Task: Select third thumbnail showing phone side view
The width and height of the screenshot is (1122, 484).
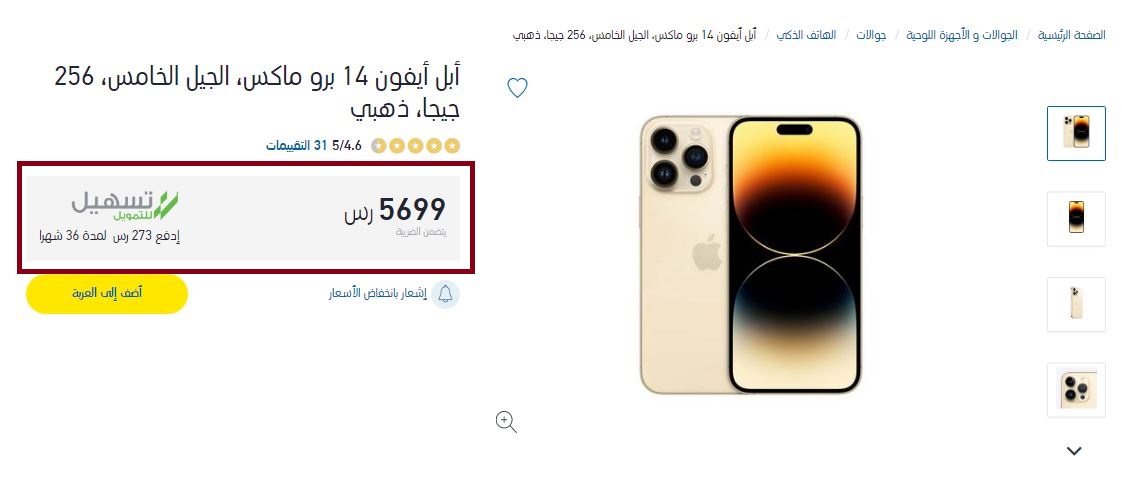Action: click(1075, 304)
